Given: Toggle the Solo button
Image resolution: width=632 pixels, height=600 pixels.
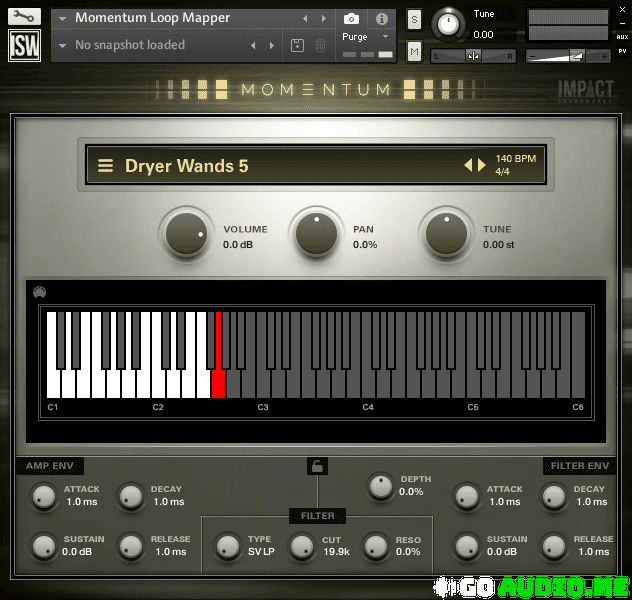Looking at the screenshot, I should click(415, 20).
